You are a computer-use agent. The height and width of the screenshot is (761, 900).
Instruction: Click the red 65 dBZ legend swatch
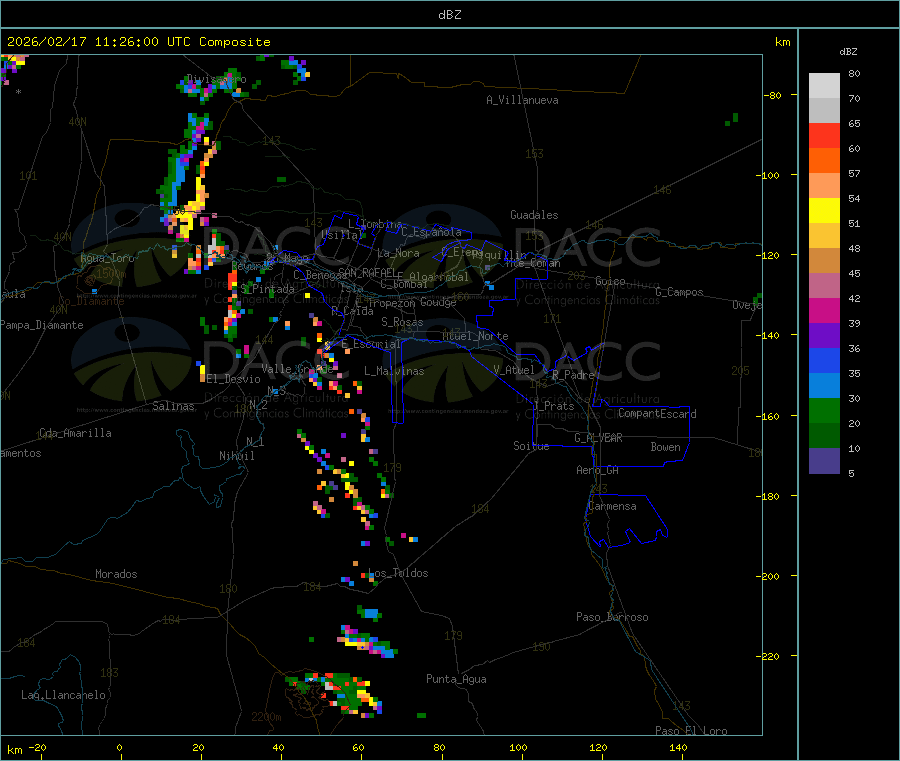click(824, 135)
